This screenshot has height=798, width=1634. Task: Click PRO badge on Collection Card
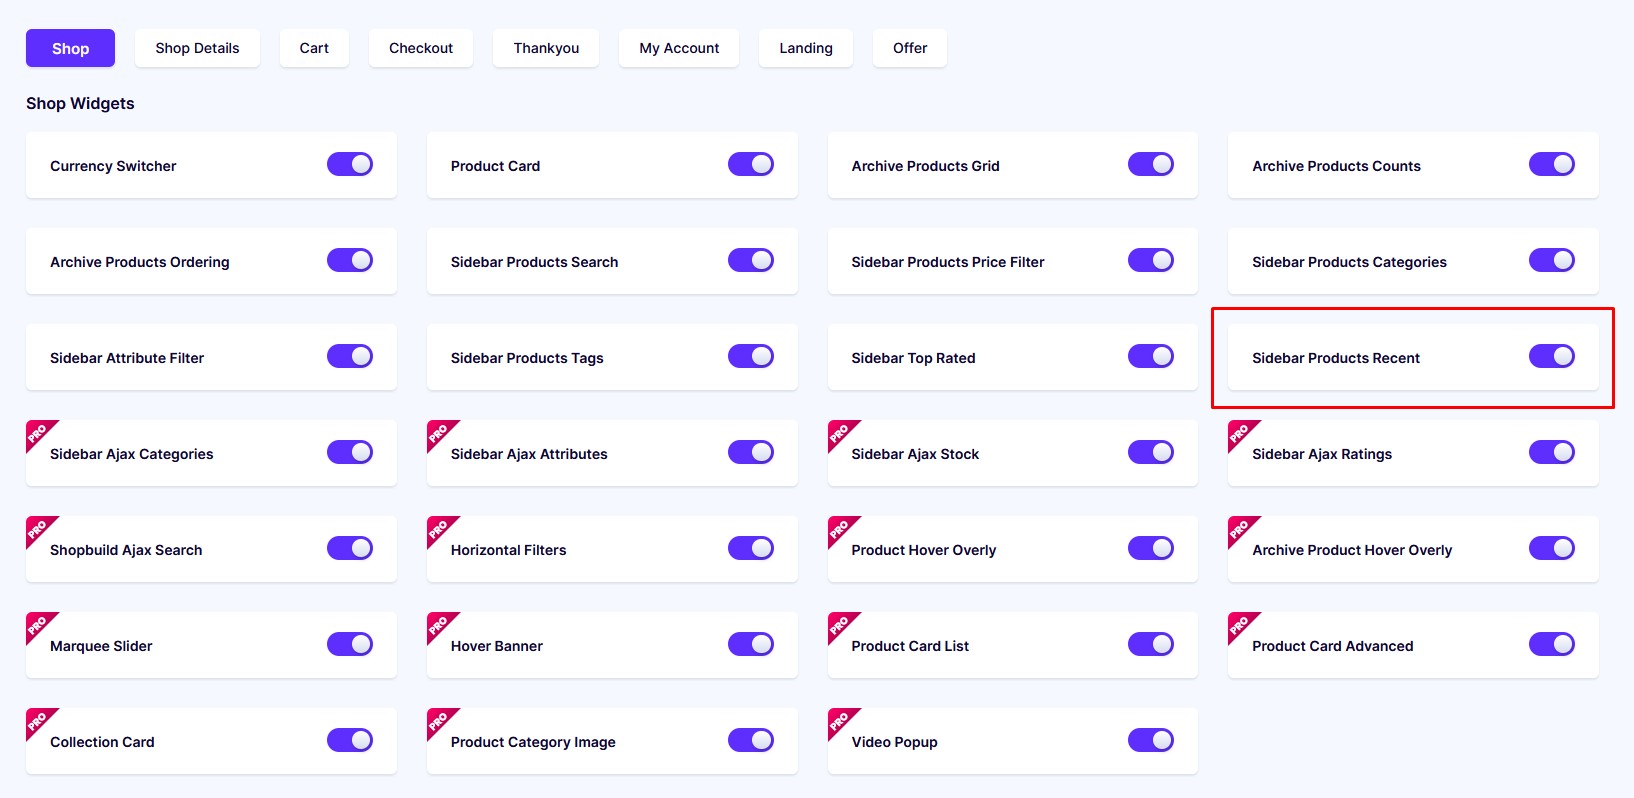39,721
